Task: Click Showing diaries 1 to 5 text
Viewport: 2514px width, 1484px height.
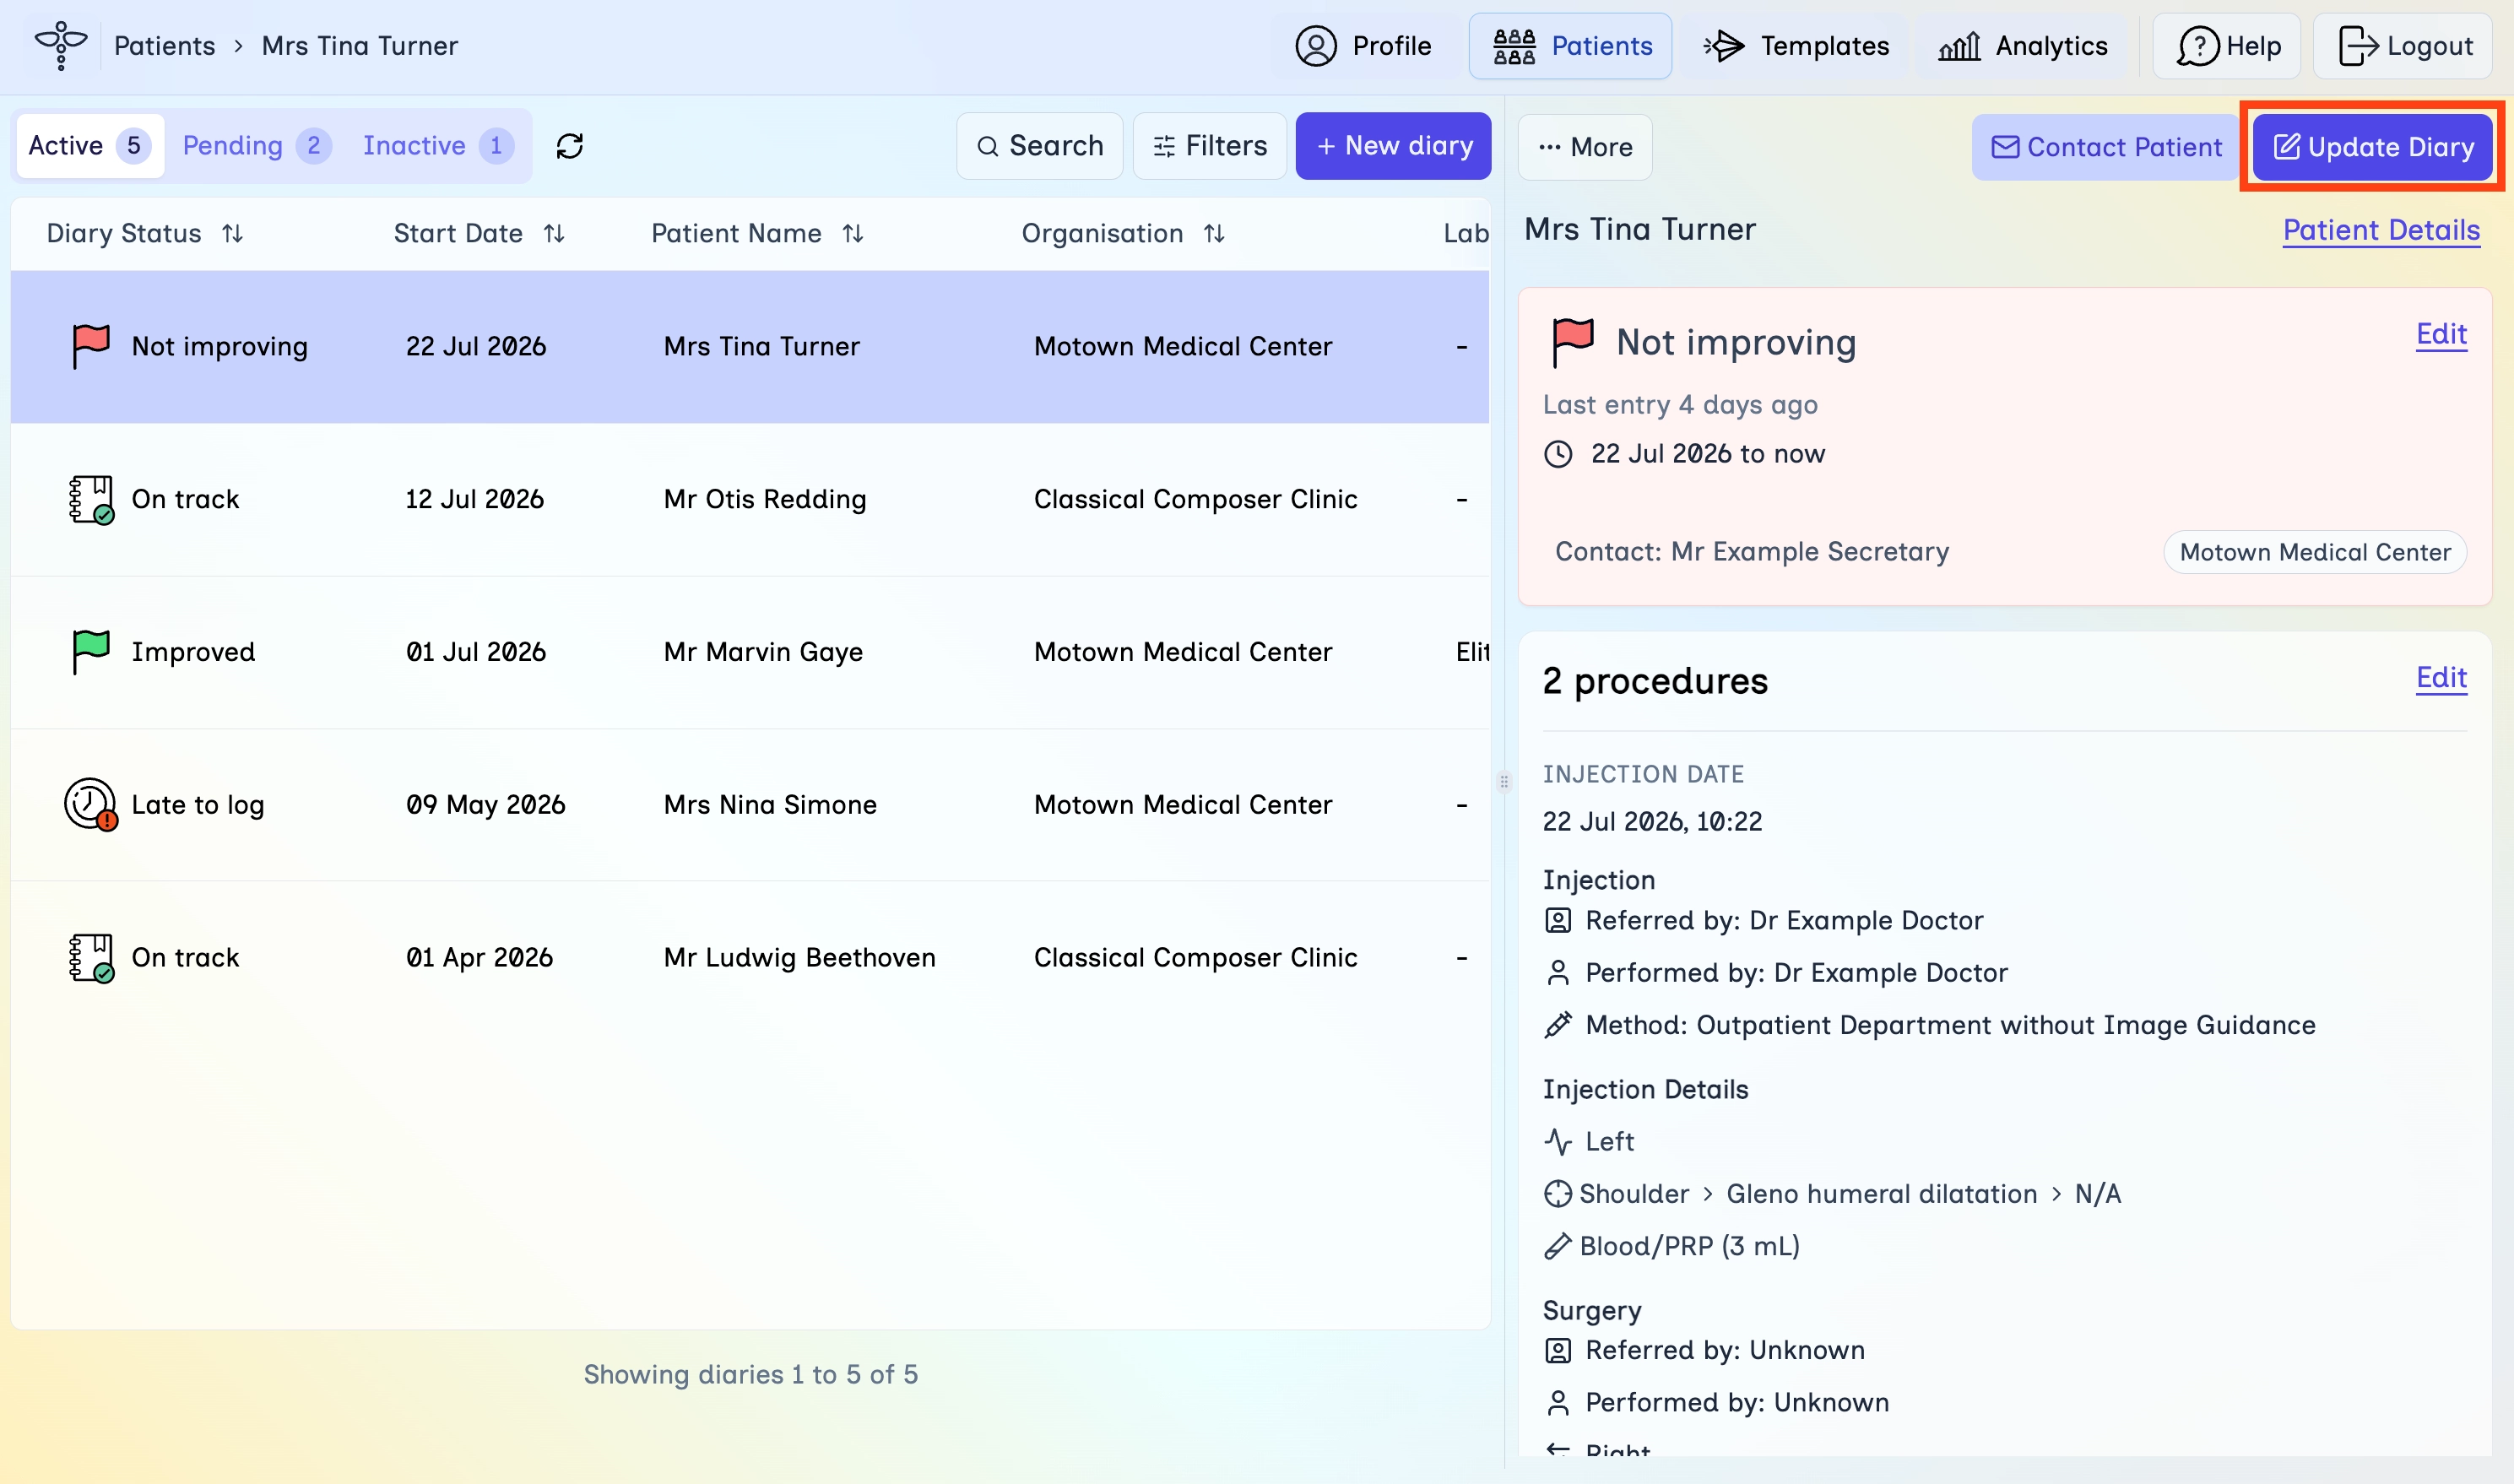Action: pyautogui.click(x=750, y=1375)
